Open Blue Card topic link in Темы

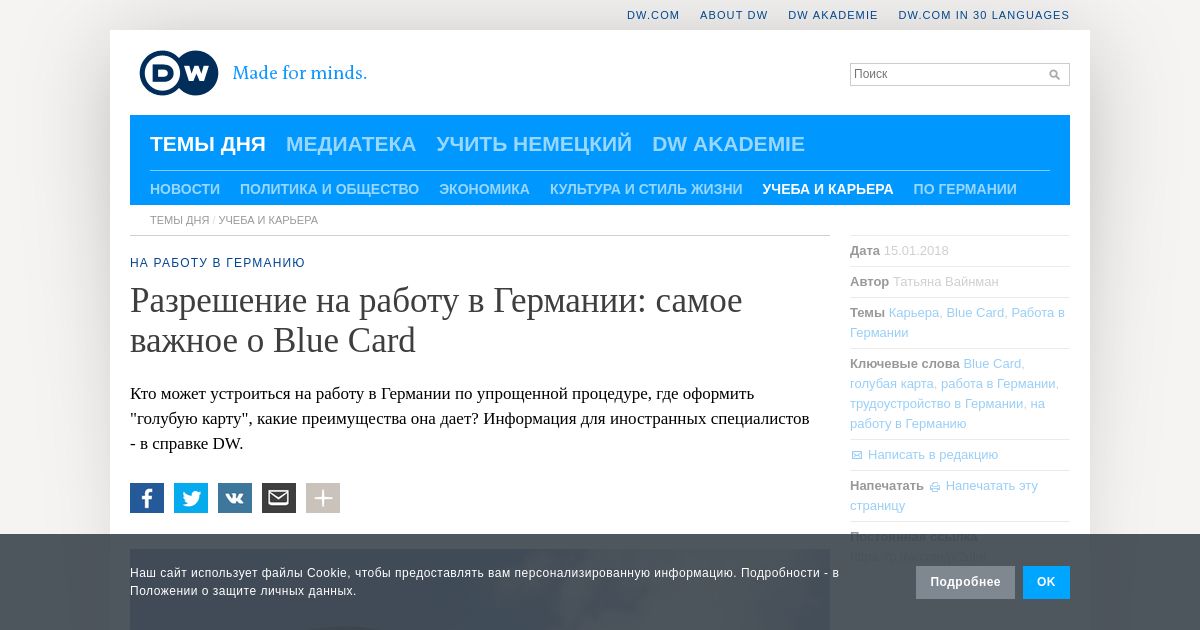[975, 313]
